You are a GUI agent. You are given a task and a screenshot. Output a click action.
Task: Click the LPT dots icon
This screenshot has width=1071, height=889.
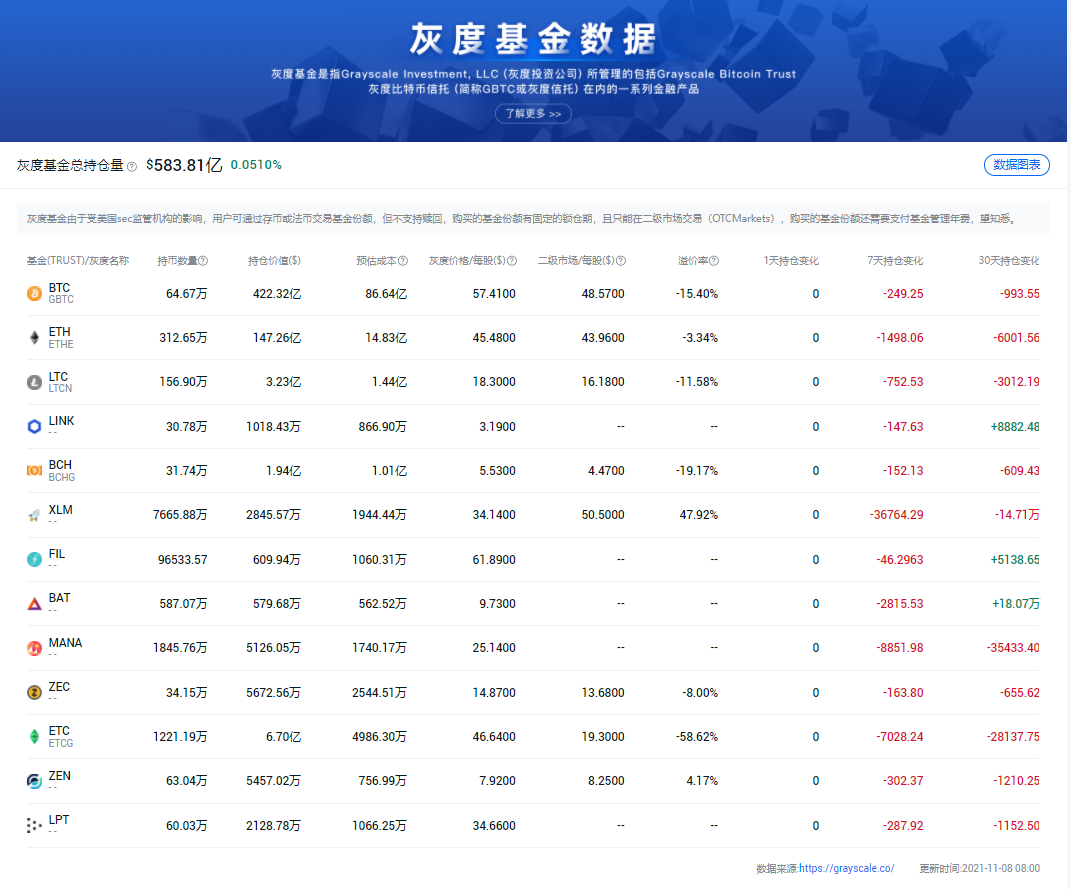pos(34,826)
